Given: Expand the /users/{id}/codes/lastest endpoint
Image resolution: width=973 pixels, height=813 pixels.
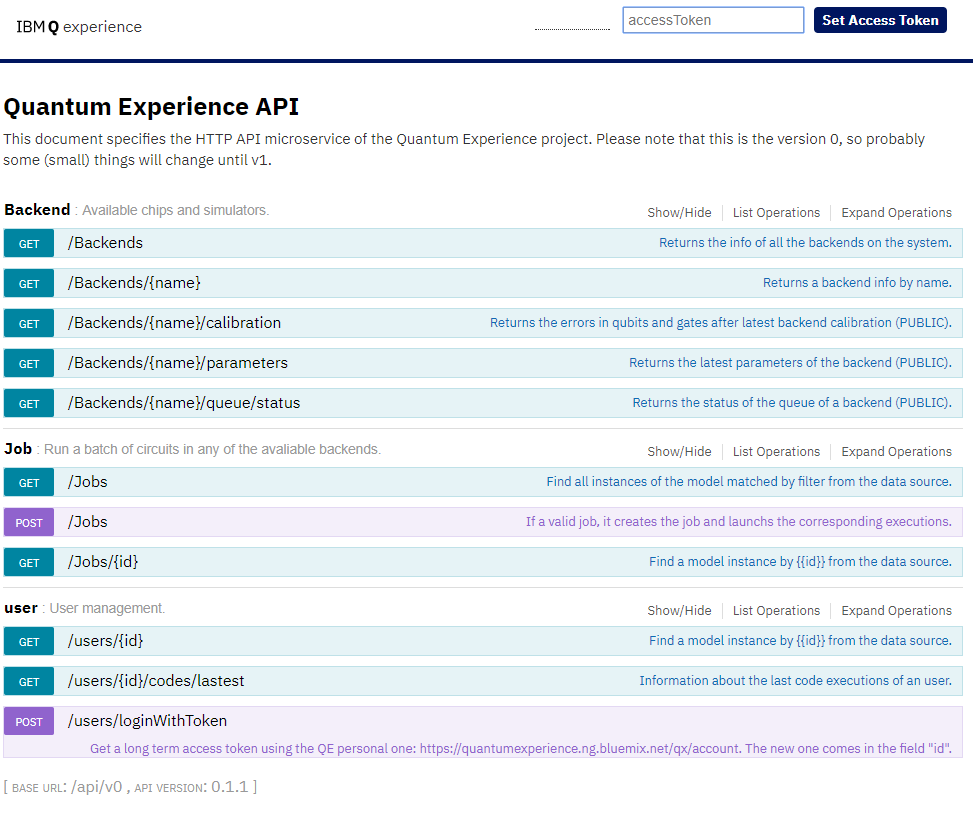Looking at the screenshot, I should (156, 681).
